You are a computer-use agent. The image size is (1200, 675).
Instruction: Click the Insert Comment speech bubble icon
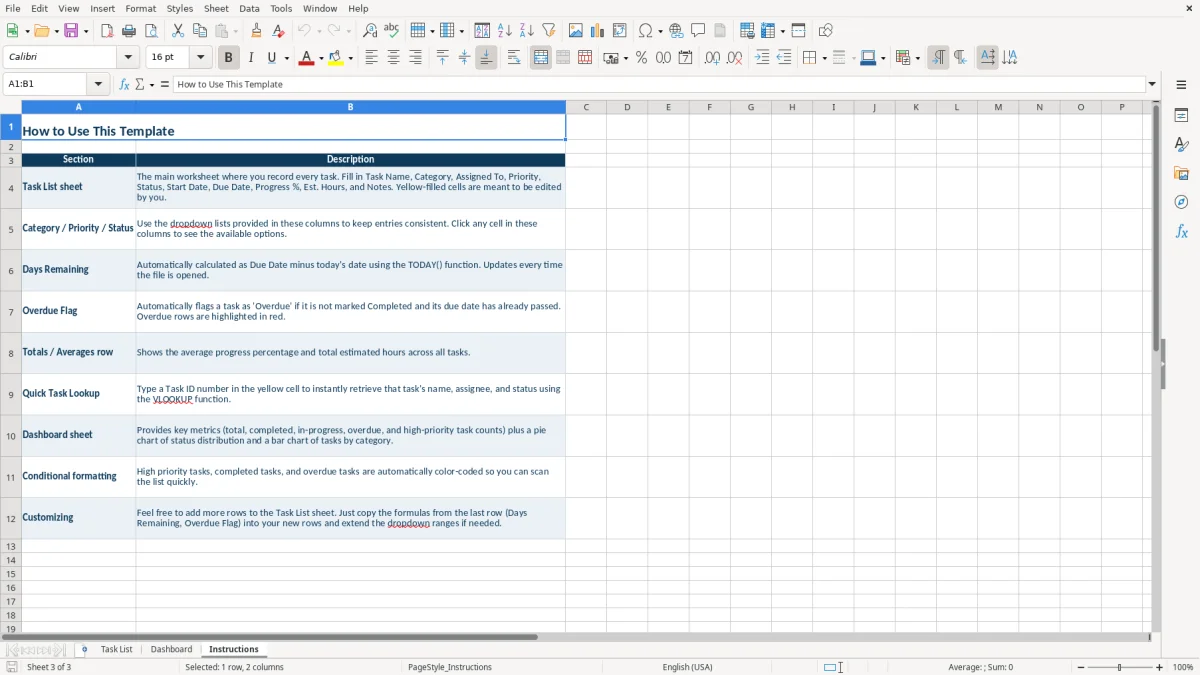(x=698, y=31)
